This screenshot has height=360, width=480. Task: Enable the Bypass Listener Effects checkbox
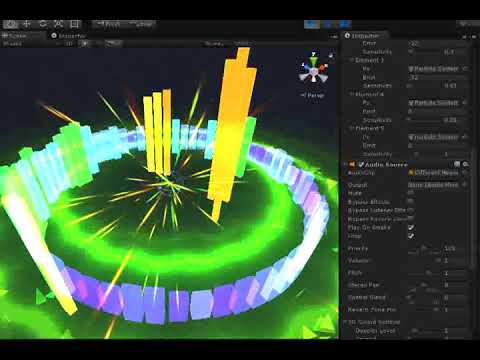[x=411, y=210]
